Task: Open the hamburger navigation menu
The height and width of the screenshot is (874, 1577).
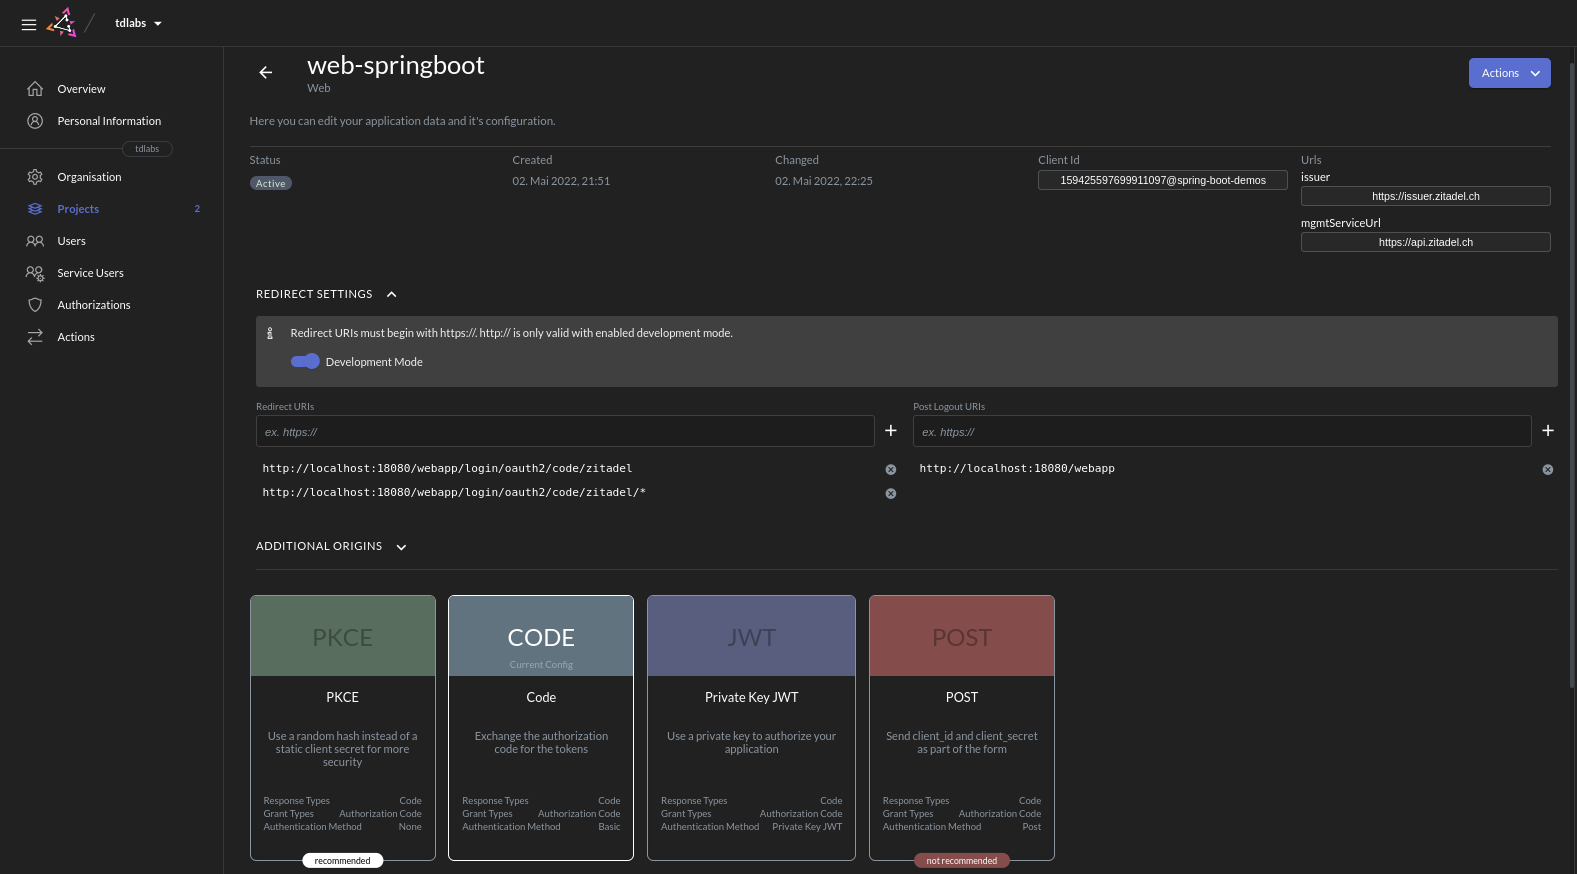Action: click(x=29, y=24)
